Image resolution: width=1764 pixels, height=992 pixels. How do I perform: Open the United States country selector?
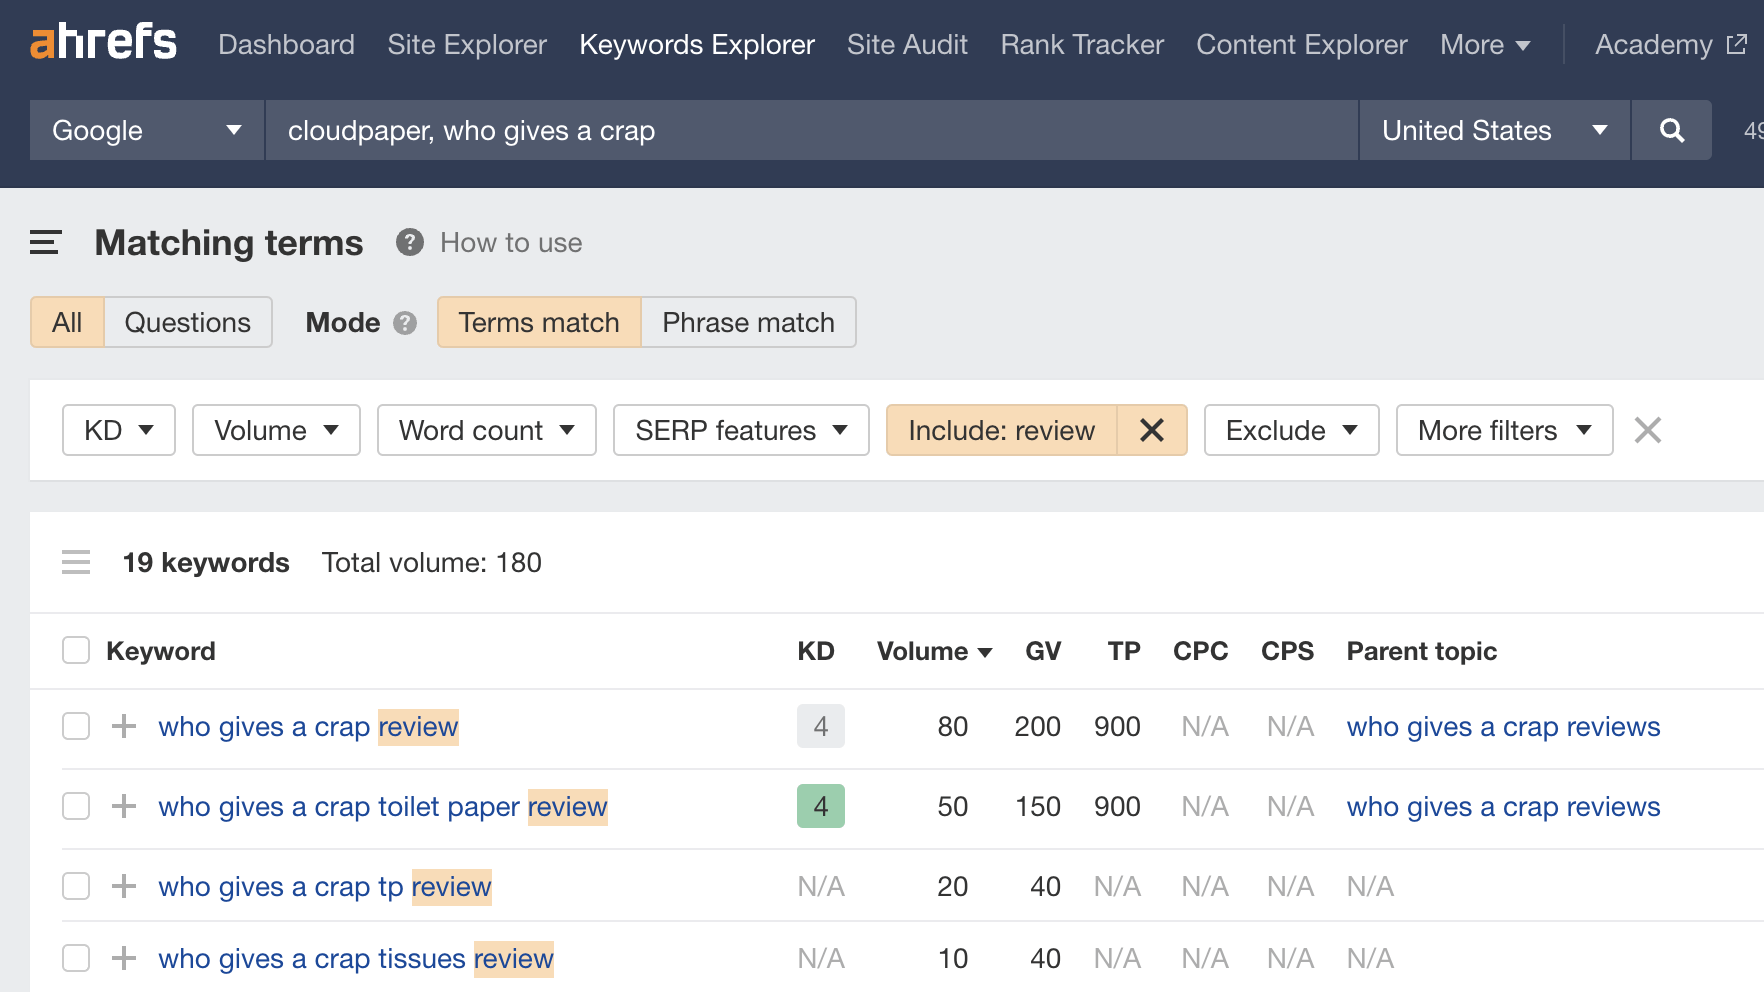tap(1492, 130)
